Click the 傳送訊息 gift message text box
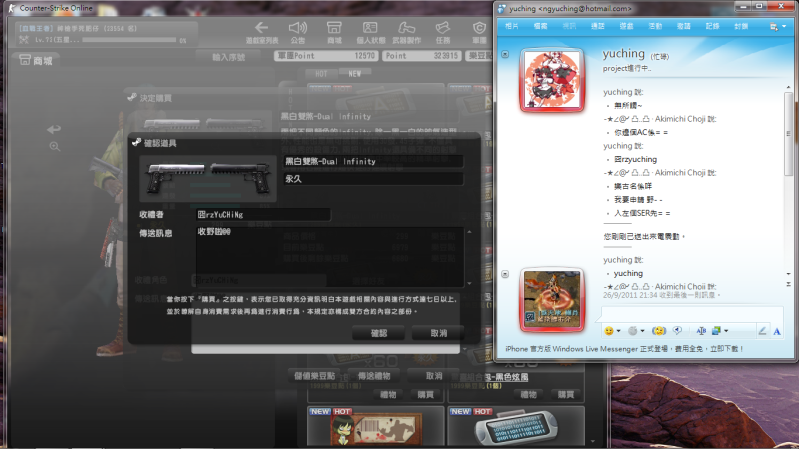The image size is (799, 449). point(329,257)
